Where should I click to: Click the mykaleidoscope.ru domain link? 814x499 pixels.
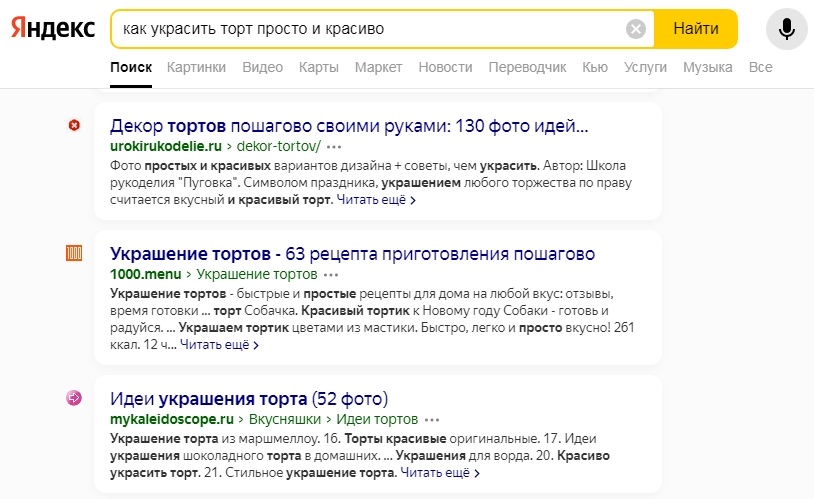click(x=172, y=419)
